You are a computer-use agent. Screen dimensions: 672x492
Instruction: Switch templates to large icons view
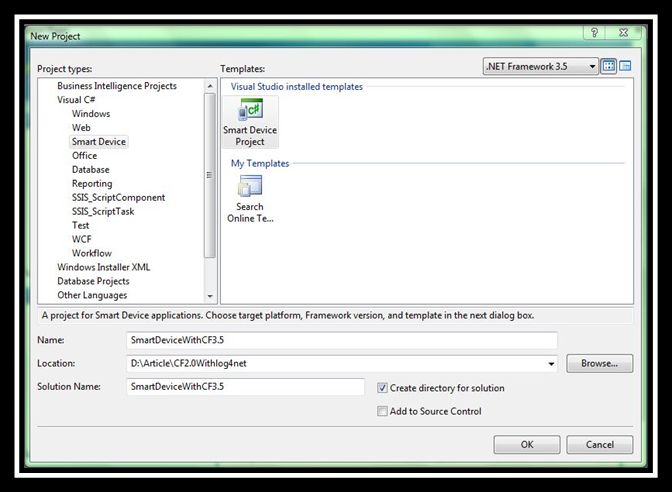(609, 66)
